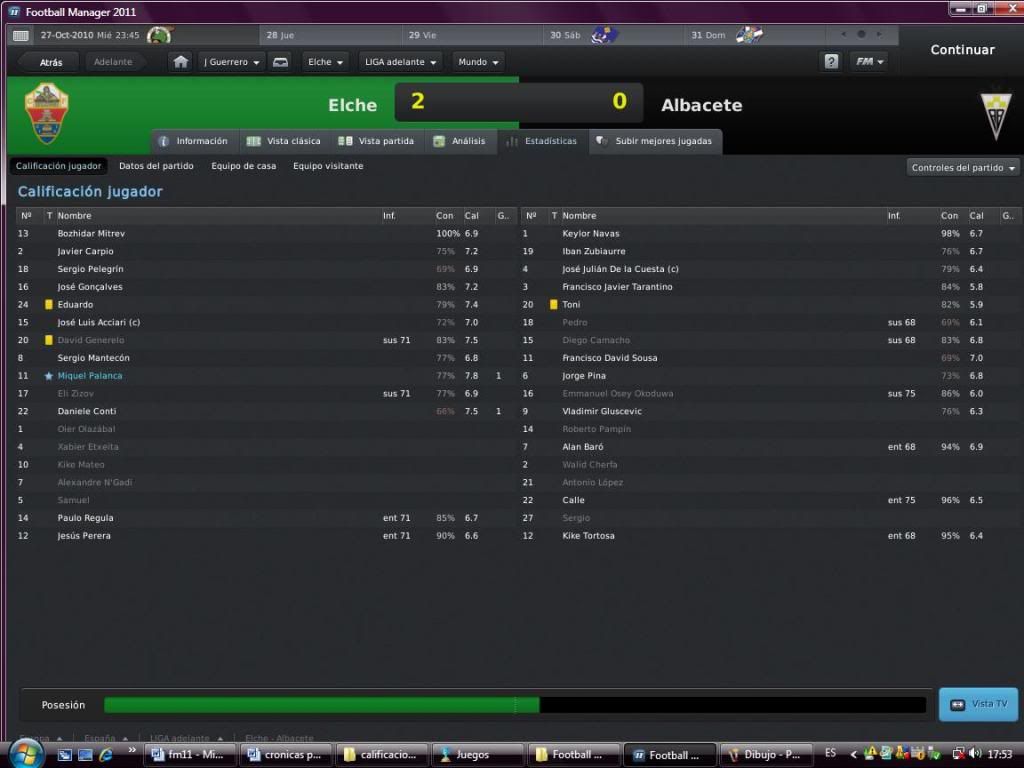Viewport: 1024px width, 768px height.
Task: Open the J Guerrero manager dropdown
Action: pos(231,62)
